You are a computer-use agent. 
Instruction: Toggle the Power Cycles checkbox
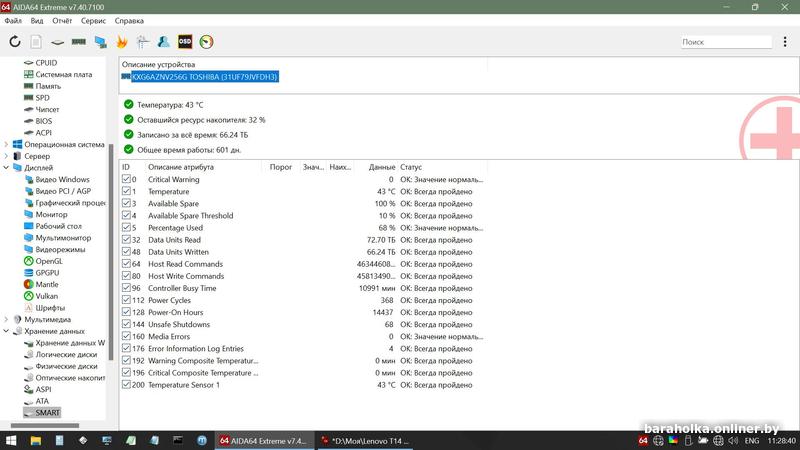coord(126,300)
